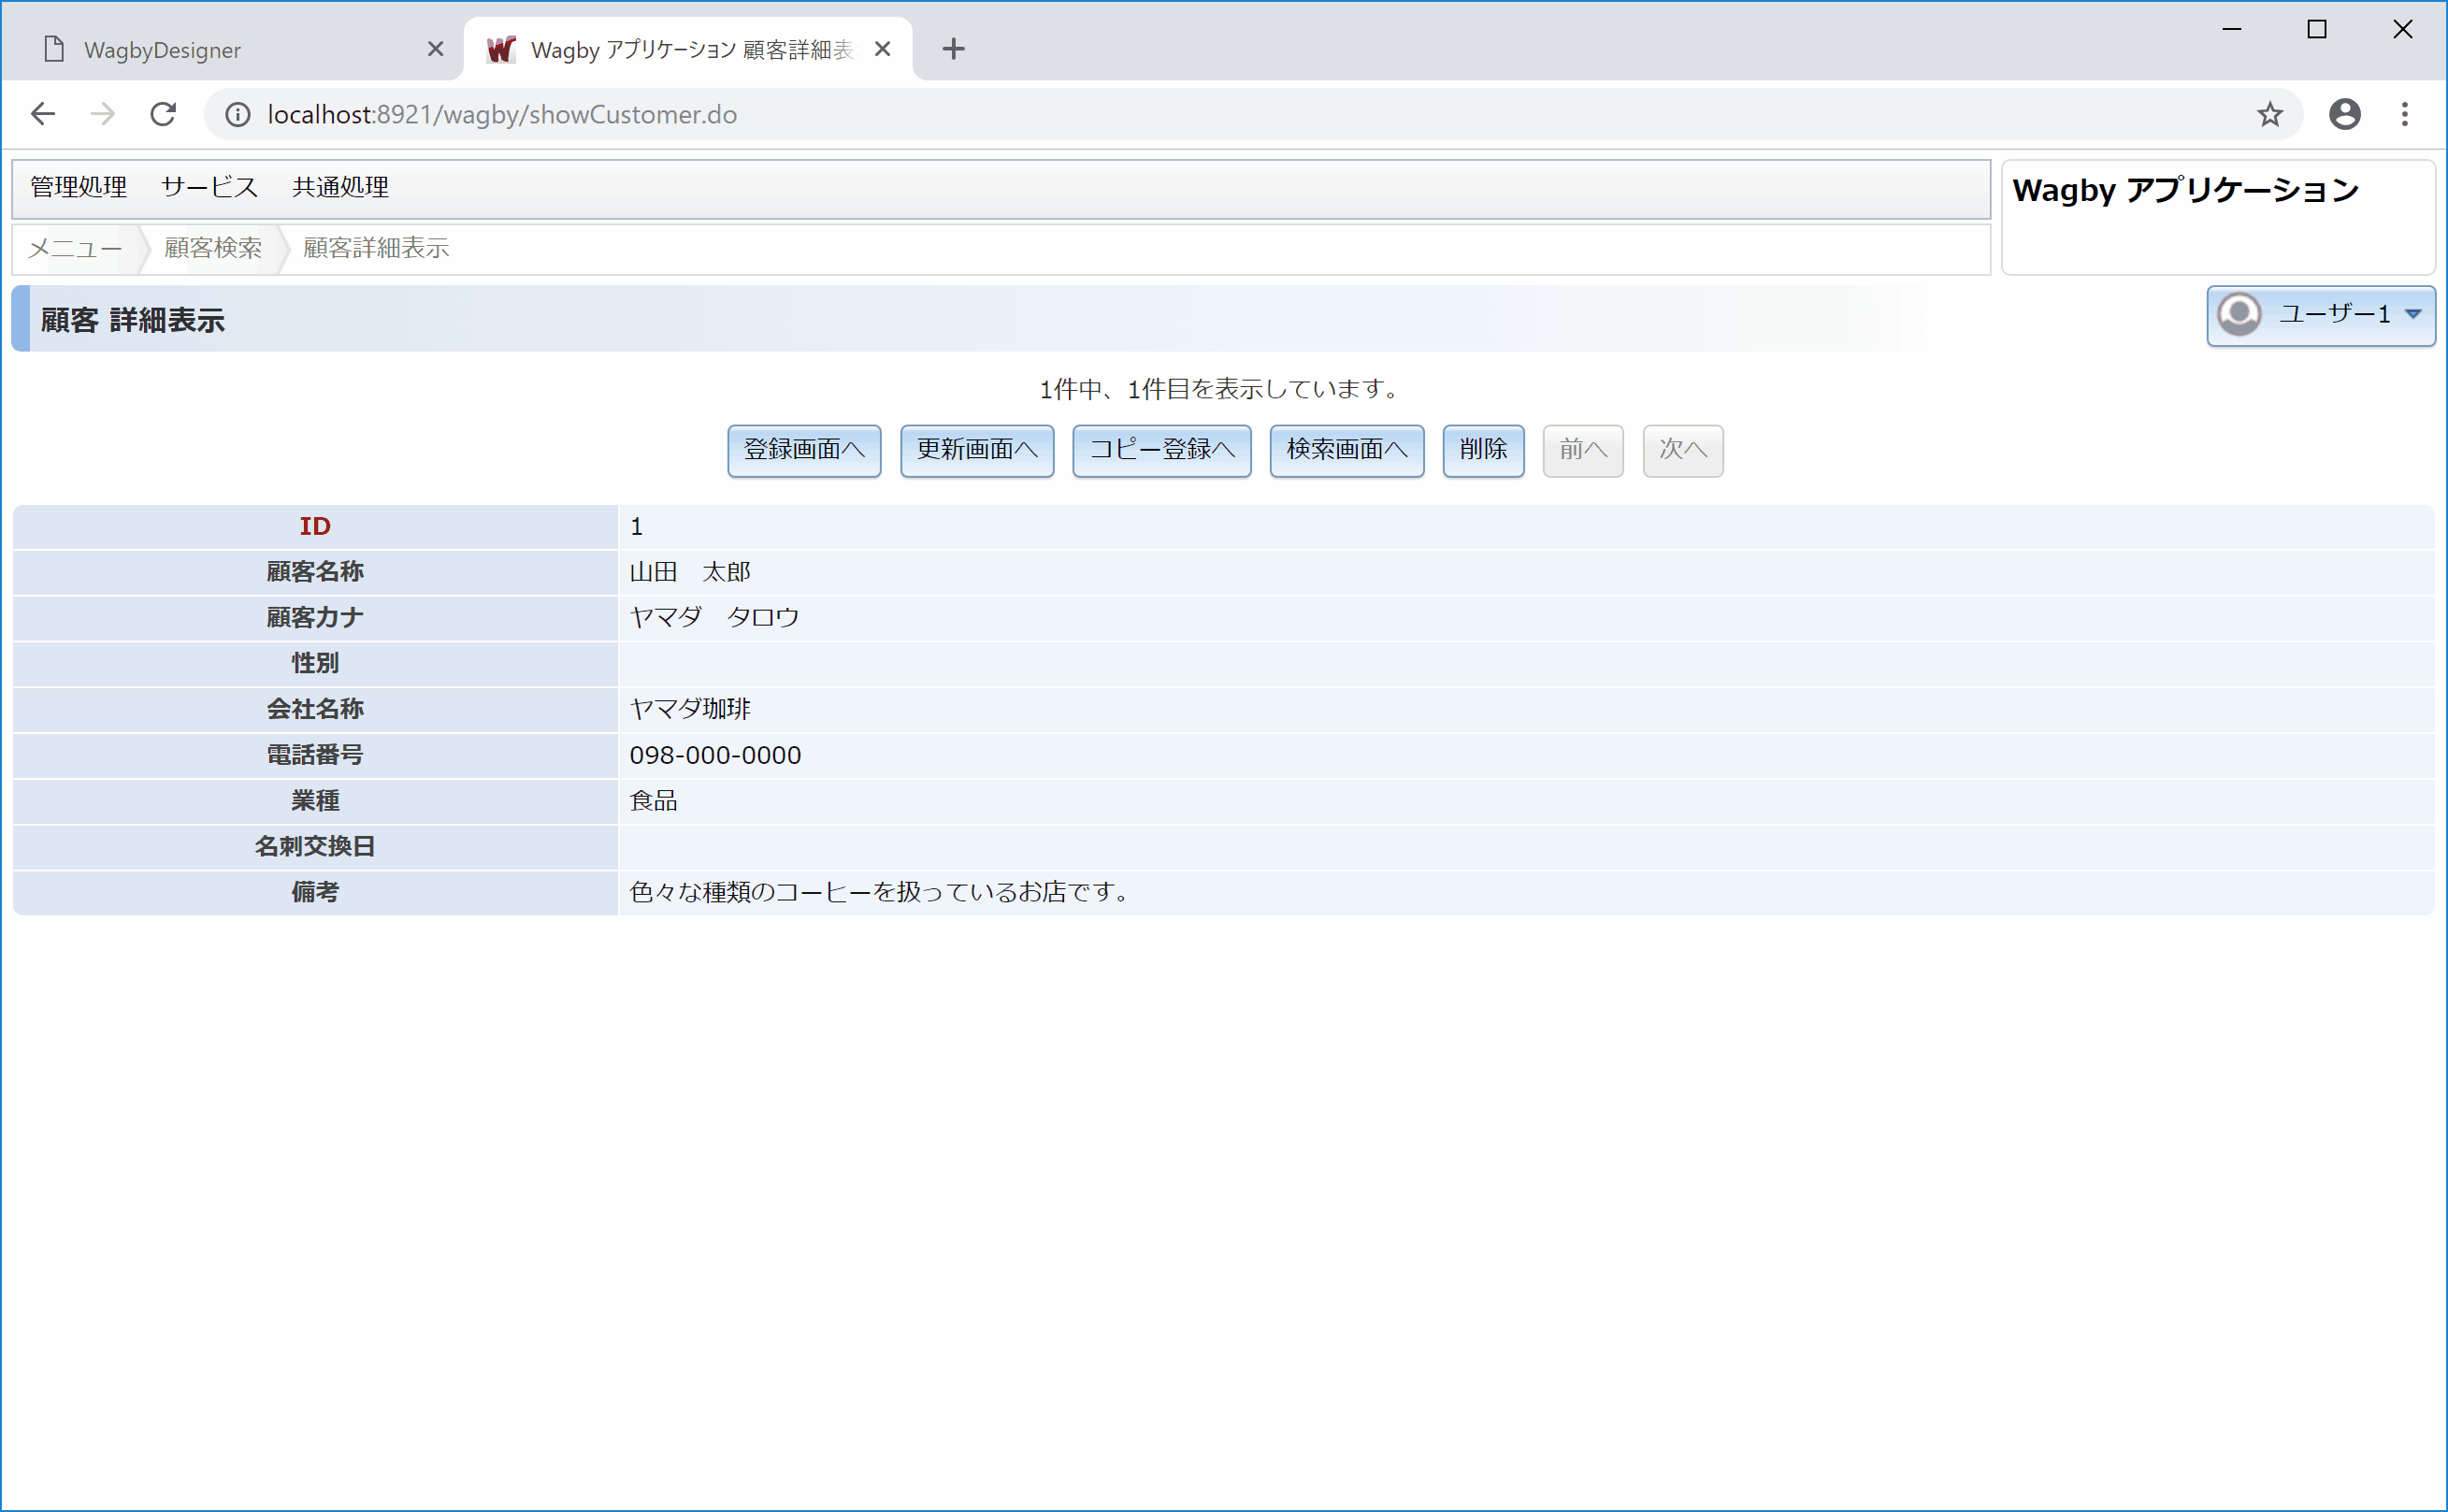This screenshot has height=1512, width=2448.
Task: Click the disabled 前へ button
Action: coord(1583,450)
